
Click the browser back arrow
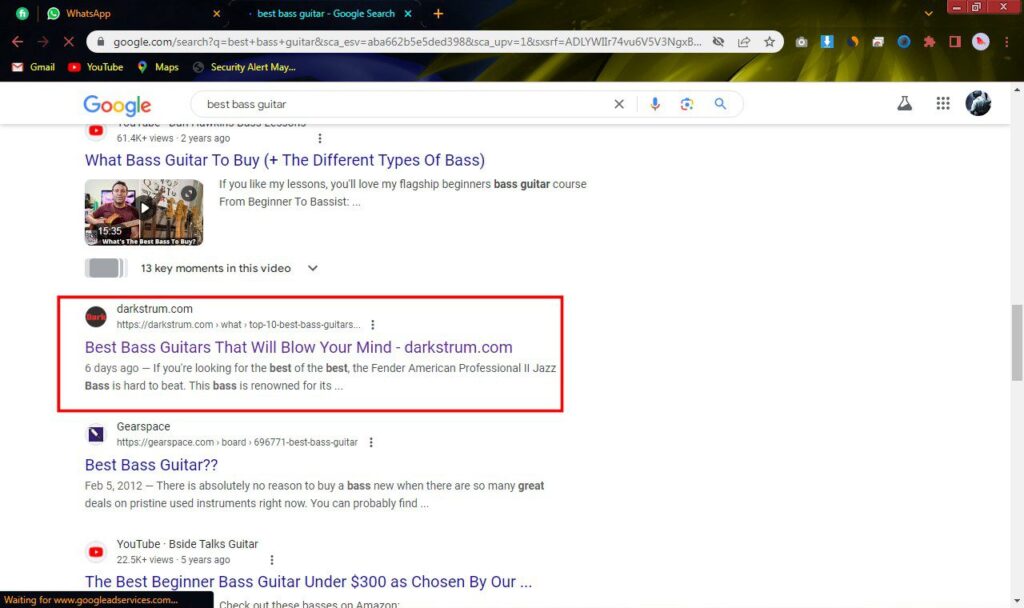pyautogui.click(x=17, y=42)
